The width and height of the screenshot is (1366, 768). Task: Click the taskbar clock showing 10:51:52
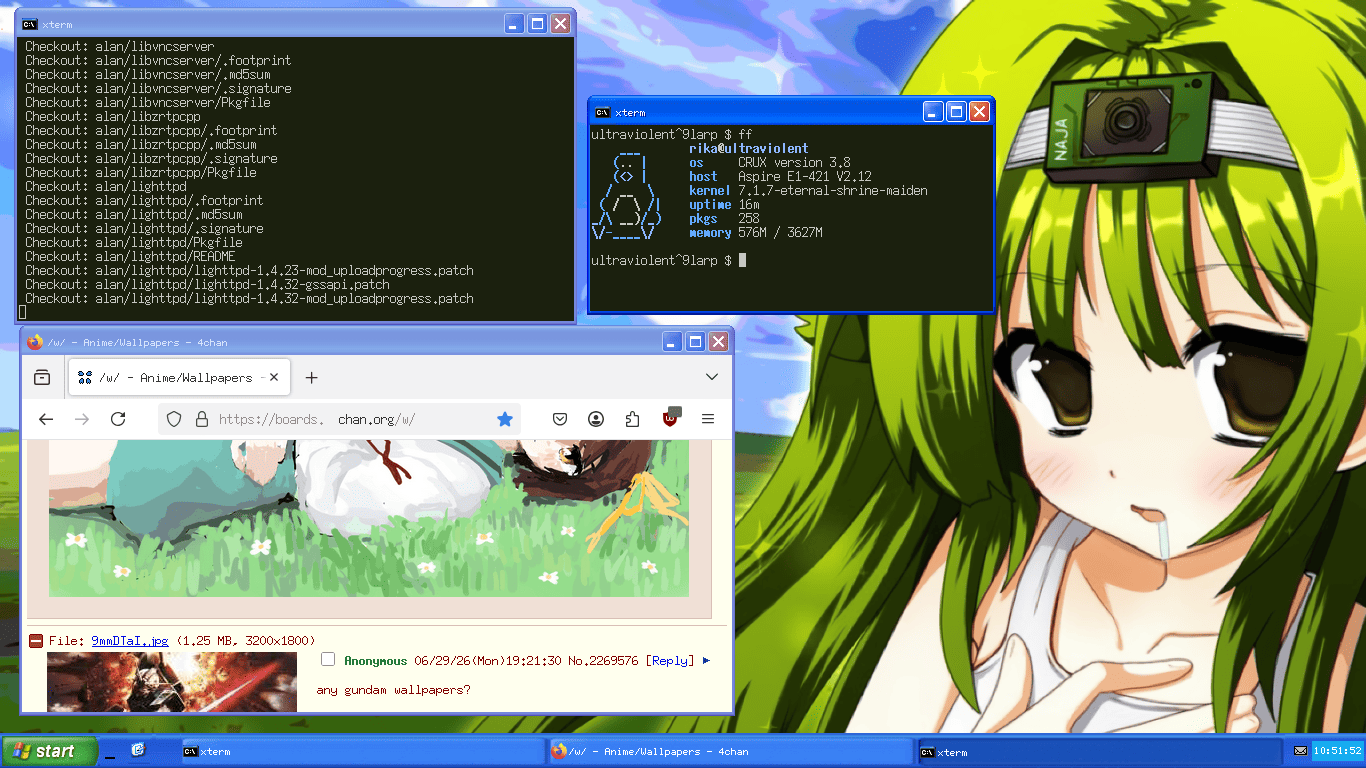coord(1337,750)
